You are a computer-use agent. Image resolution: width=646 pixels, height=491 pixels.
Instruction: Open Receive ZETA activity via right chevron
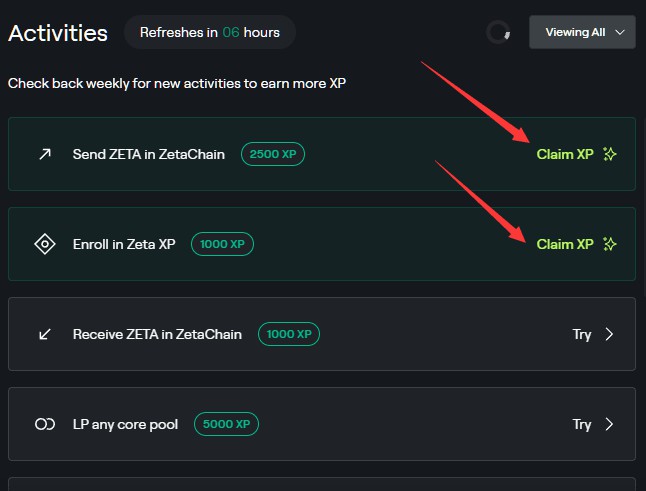click(609, 334)
